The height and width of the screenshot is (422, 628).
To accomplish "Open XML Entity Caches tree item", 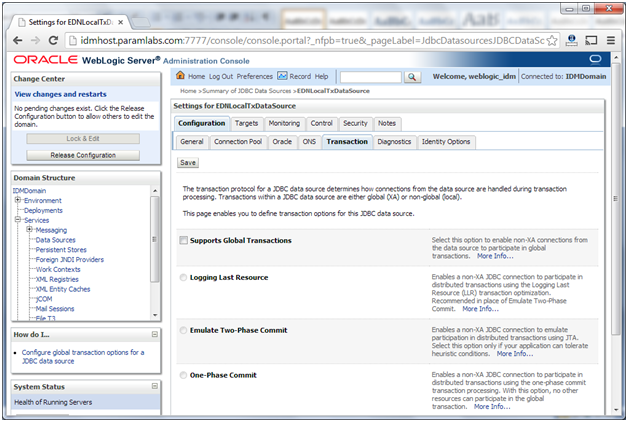I will pyautogui.click(x=63, y=289).
